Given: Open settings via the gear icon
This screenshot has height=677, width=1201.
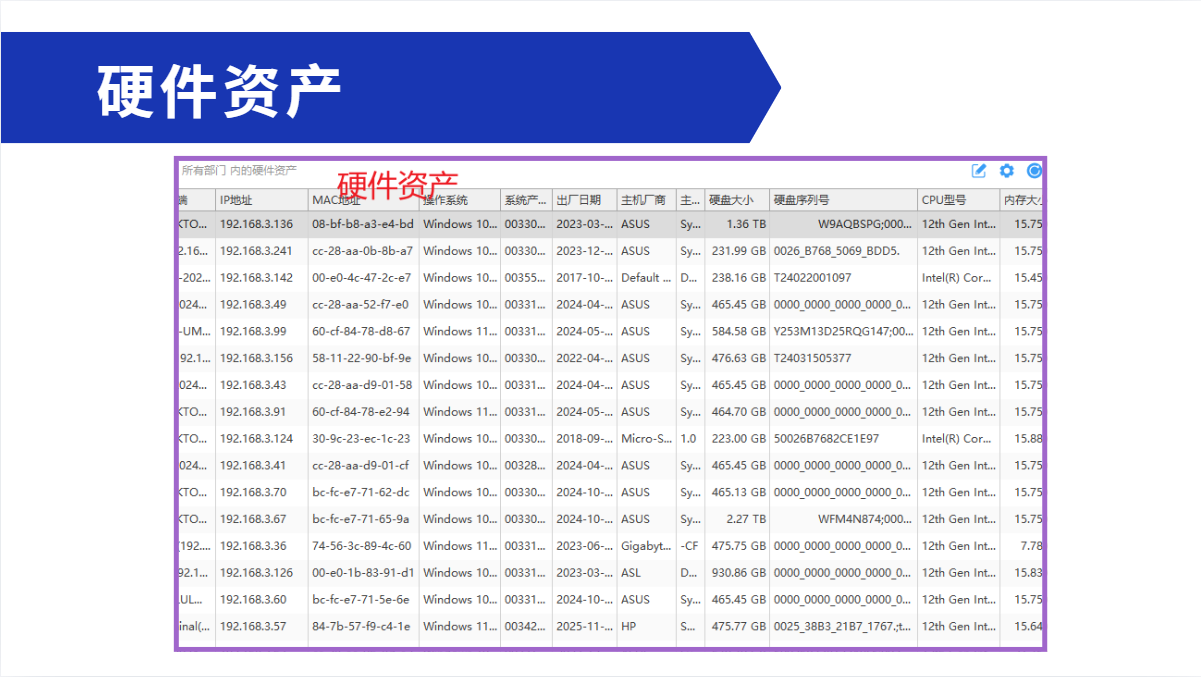Looking at the screenshot, I should tap(1007, 171).
